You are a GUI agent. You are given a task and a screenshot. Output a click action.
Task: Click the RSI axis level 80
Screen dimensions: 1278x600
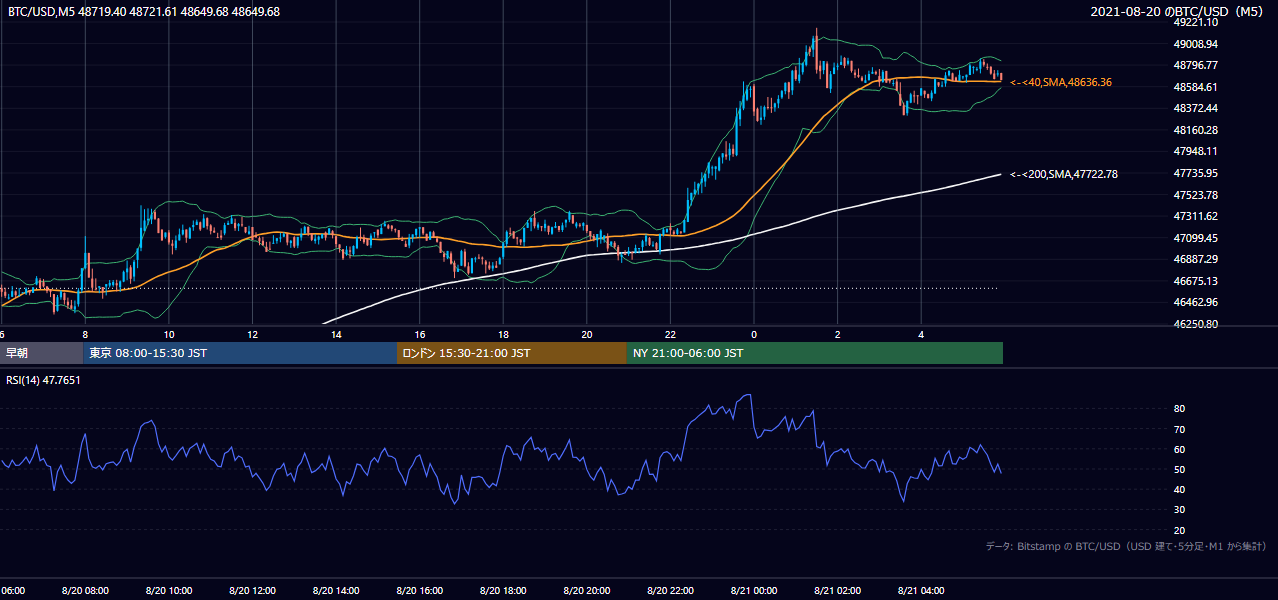[1179, 409]
